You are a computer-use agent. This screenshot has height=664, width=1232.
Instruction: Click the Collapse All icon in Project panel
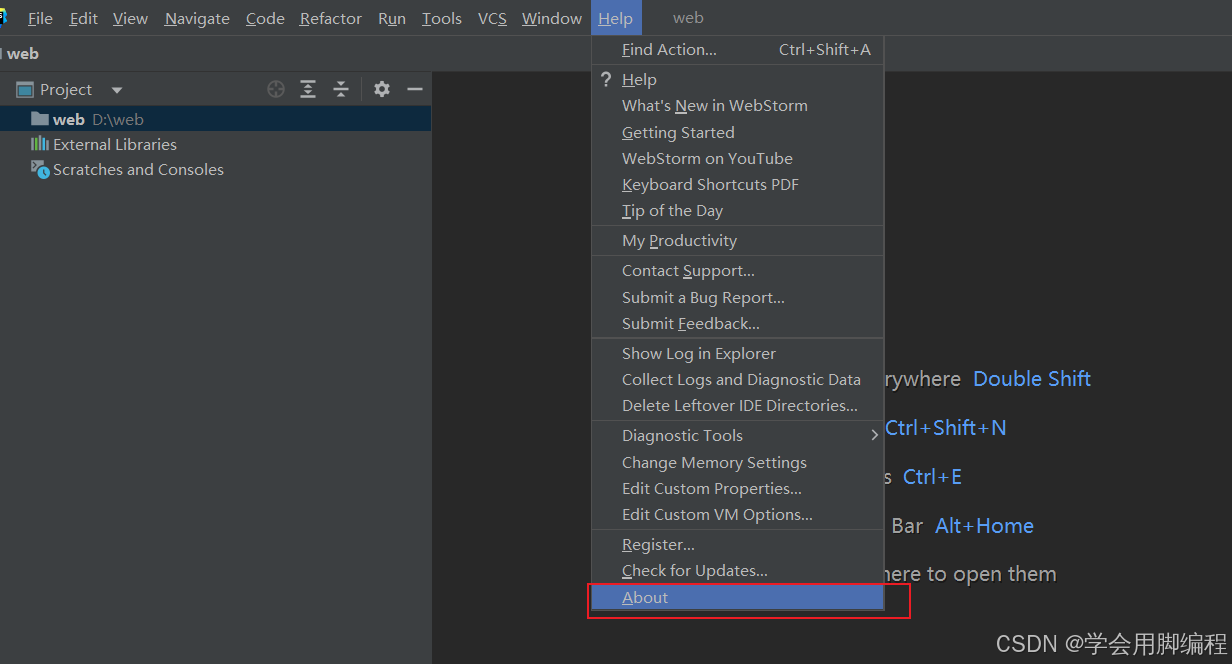[x=341, y=89]
